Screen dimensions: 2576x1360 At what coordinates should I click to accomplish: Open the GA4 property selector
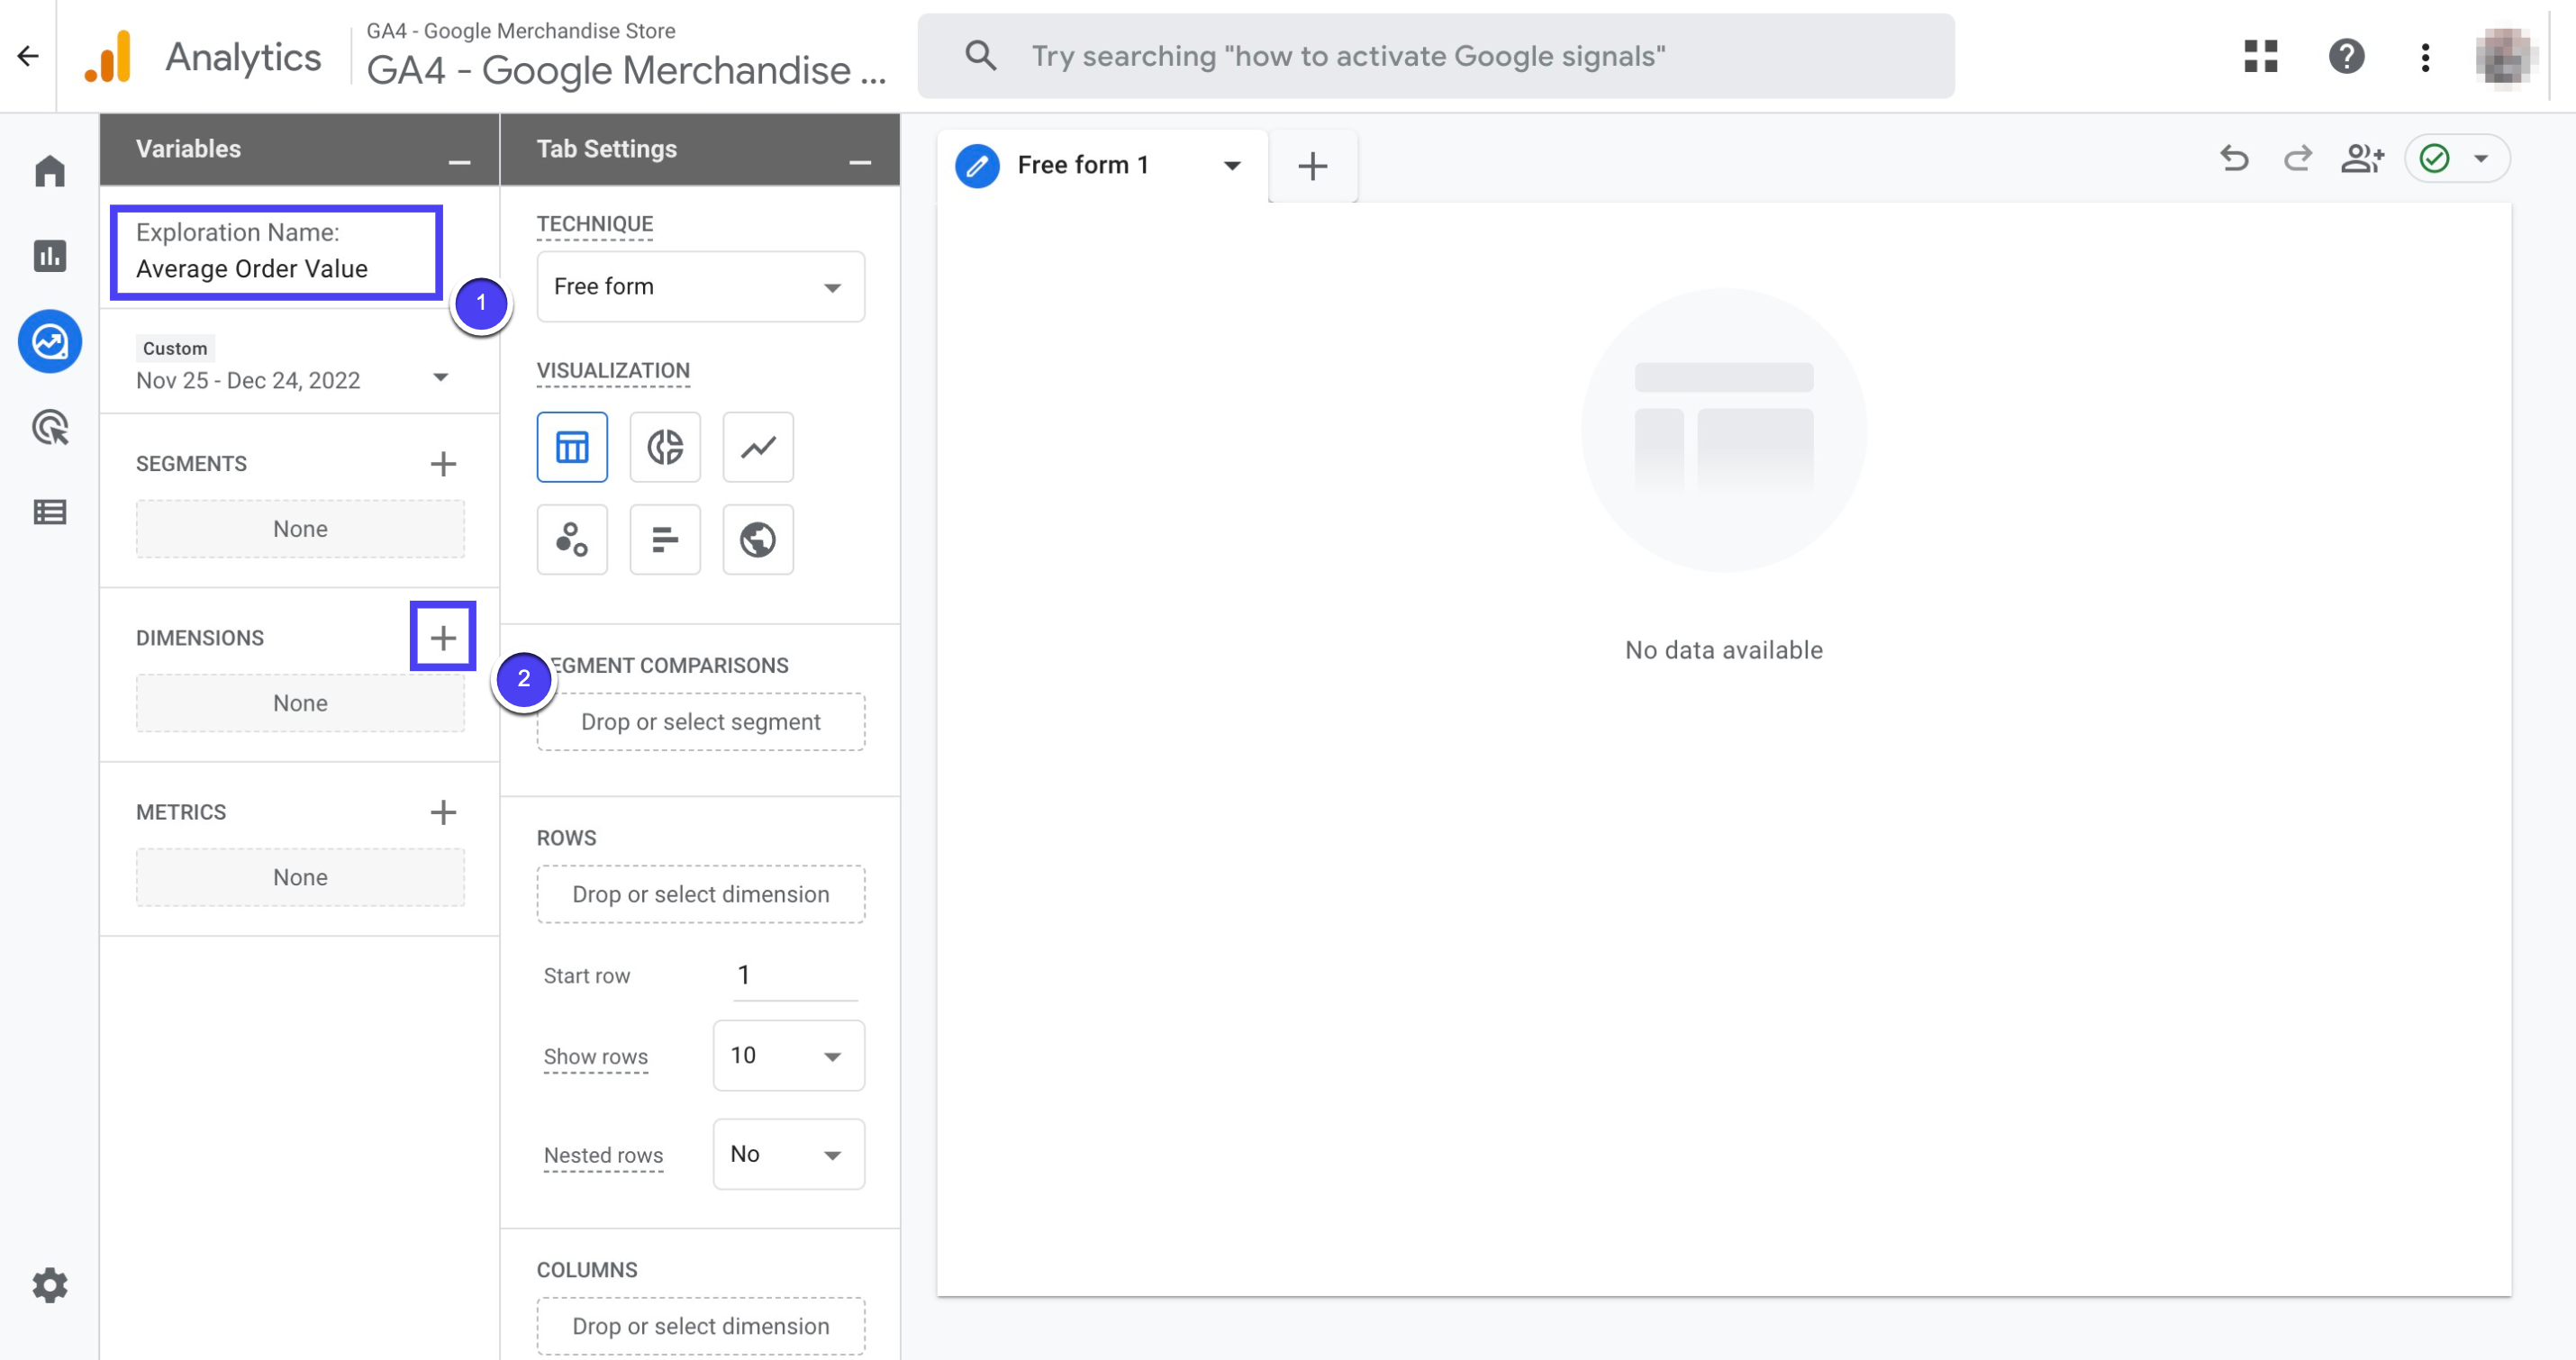point(626,57)
